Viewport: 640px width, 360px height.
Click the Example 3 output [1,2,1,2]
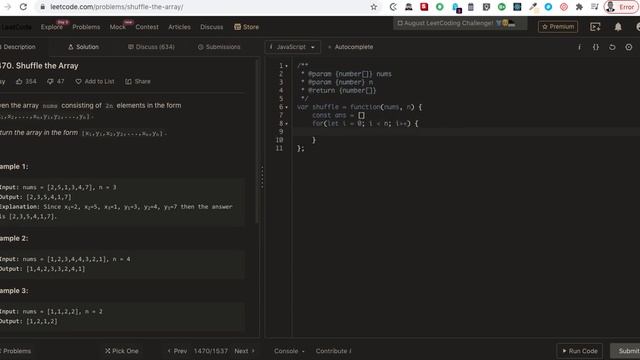(x=29, y=321)
